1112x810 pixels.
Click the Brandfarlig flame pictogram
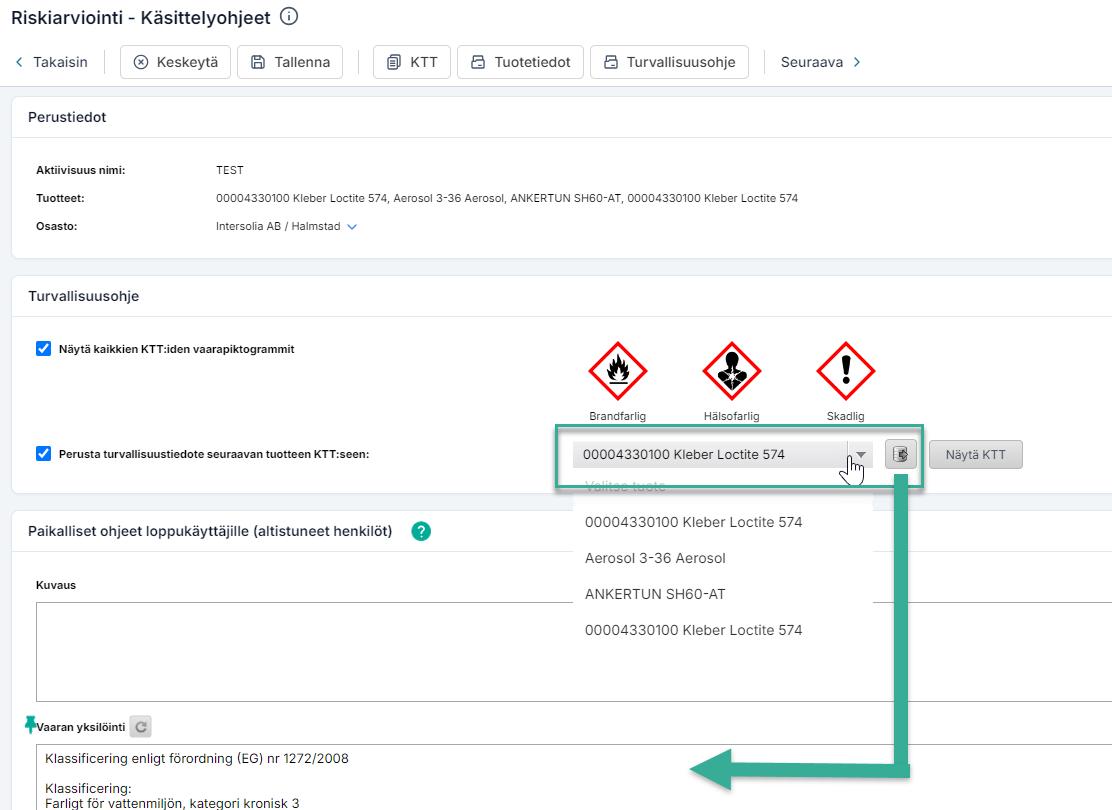618,371
